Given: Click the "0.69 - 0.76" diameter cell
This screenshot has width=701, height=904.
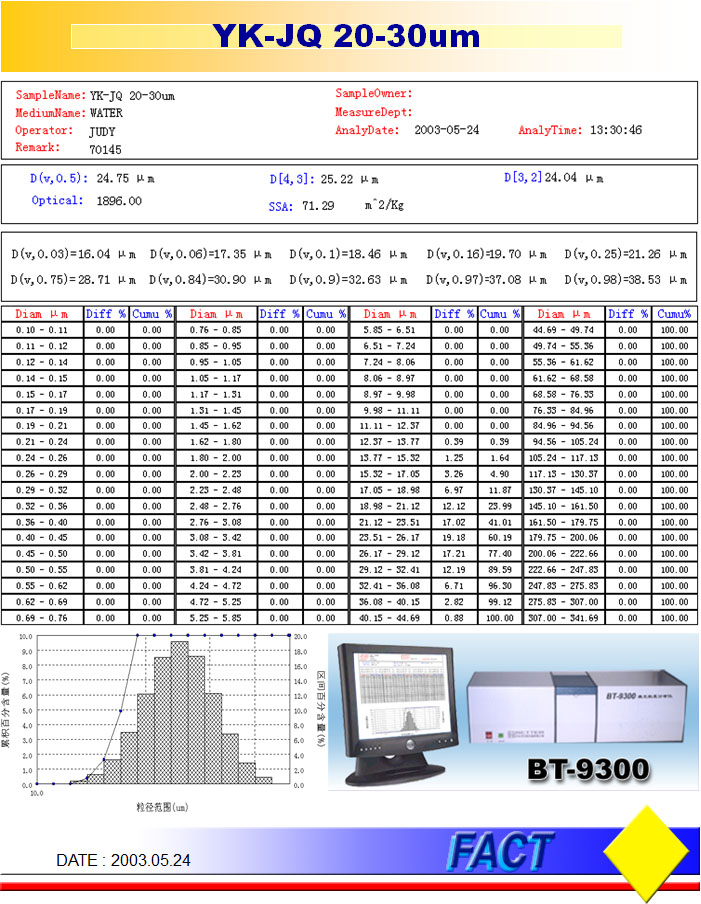Looking at the screenshot, I should tap(42, 618).
